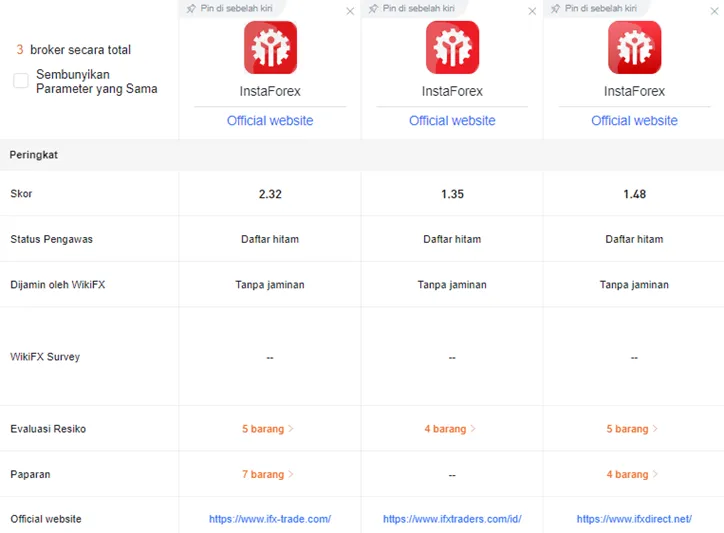Click the WikiFX Survey row label
The height and width of the screenshot is (533, 724).
pyautogui.click(x=45, y=357)
